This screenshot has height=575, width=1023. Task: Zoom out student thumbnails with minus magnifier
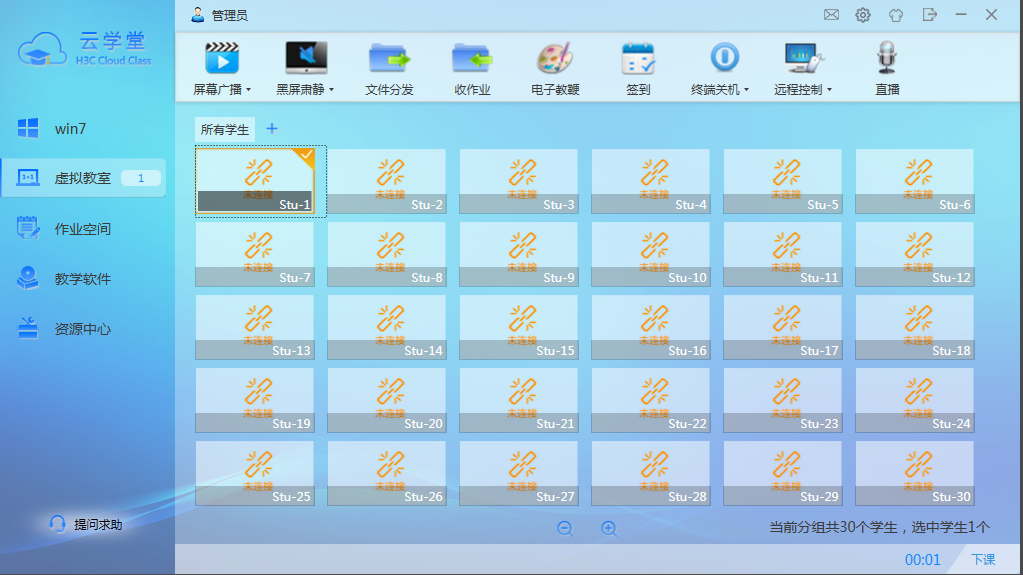tap(565, 529)
